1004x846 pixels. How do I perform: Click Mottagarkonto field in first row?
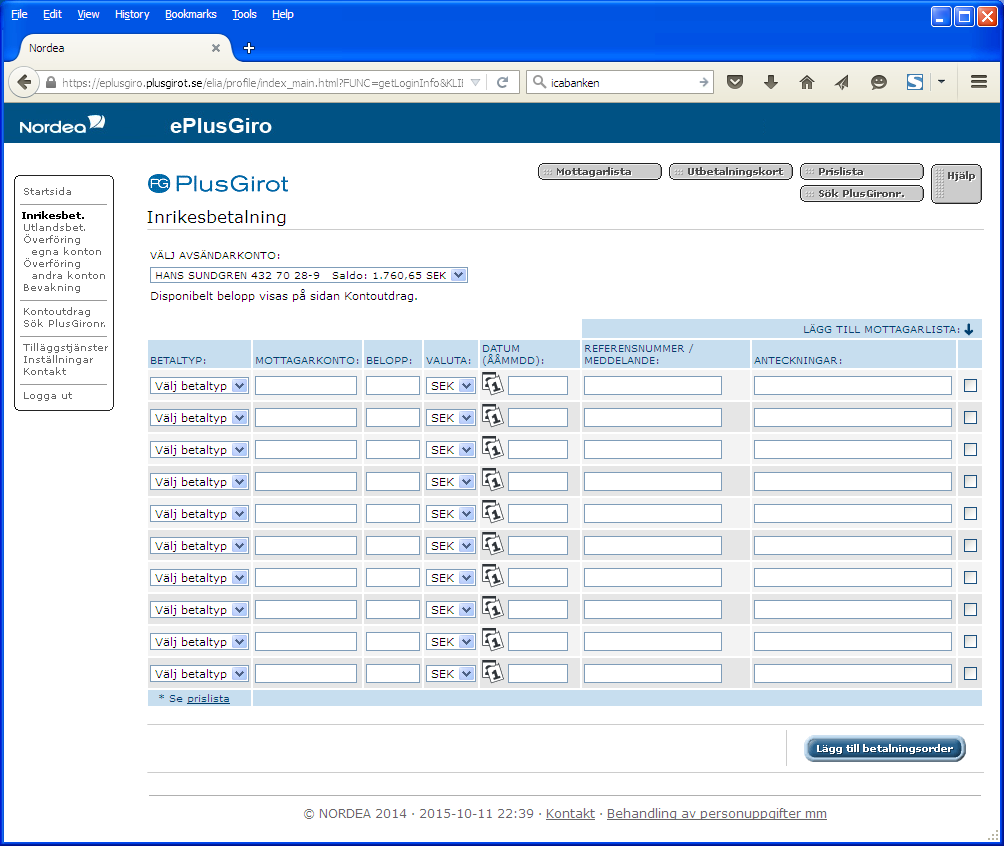306,386
